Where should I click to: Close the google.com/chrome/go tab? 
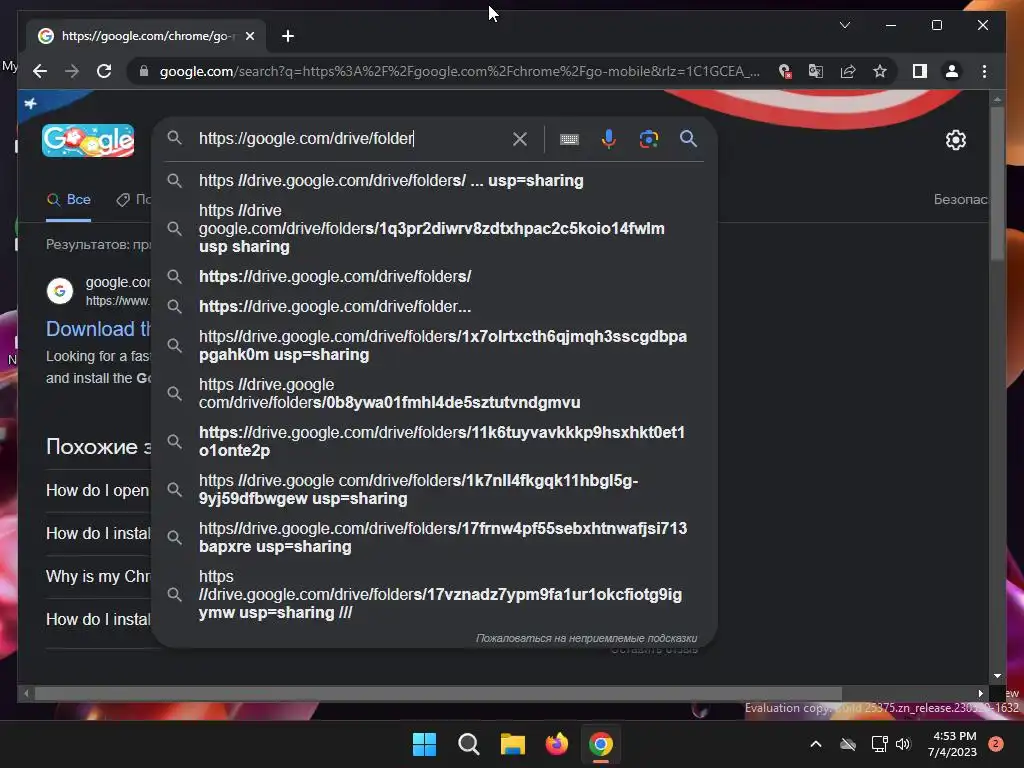coord(250,36)
